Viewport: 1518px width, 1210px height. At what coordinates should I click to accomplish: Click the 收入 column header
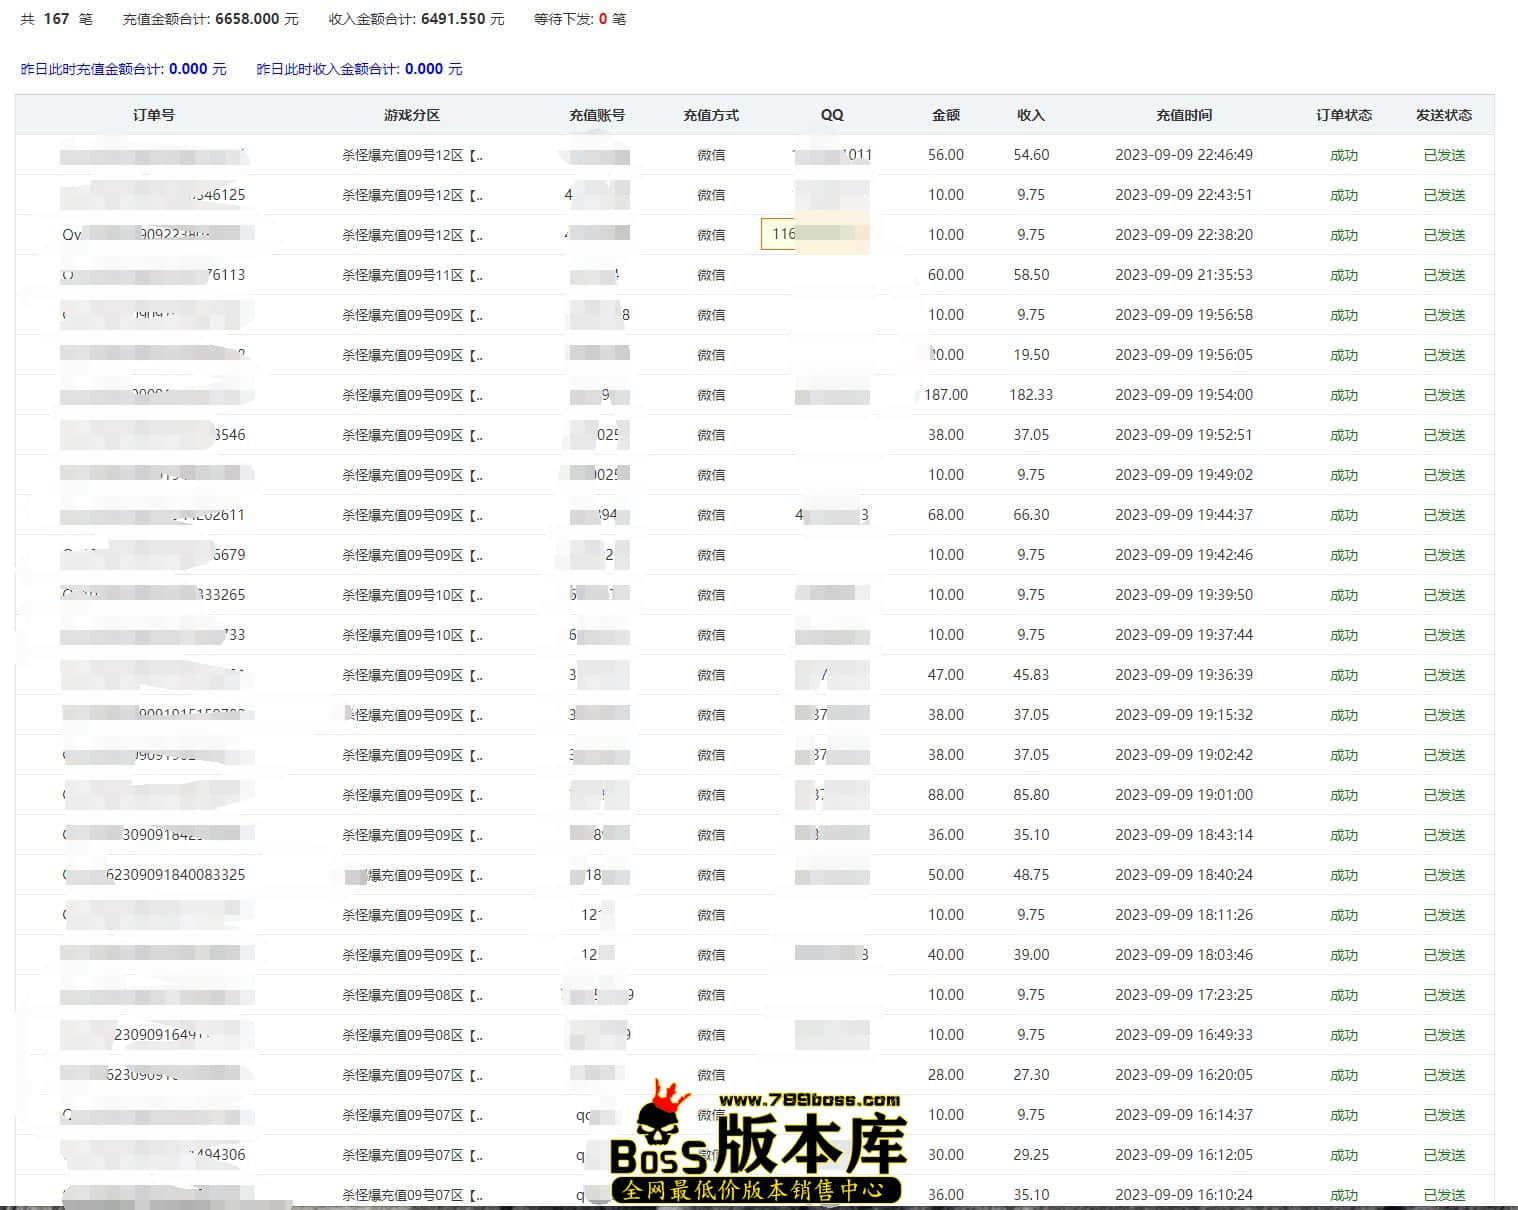pos(1030,114)
